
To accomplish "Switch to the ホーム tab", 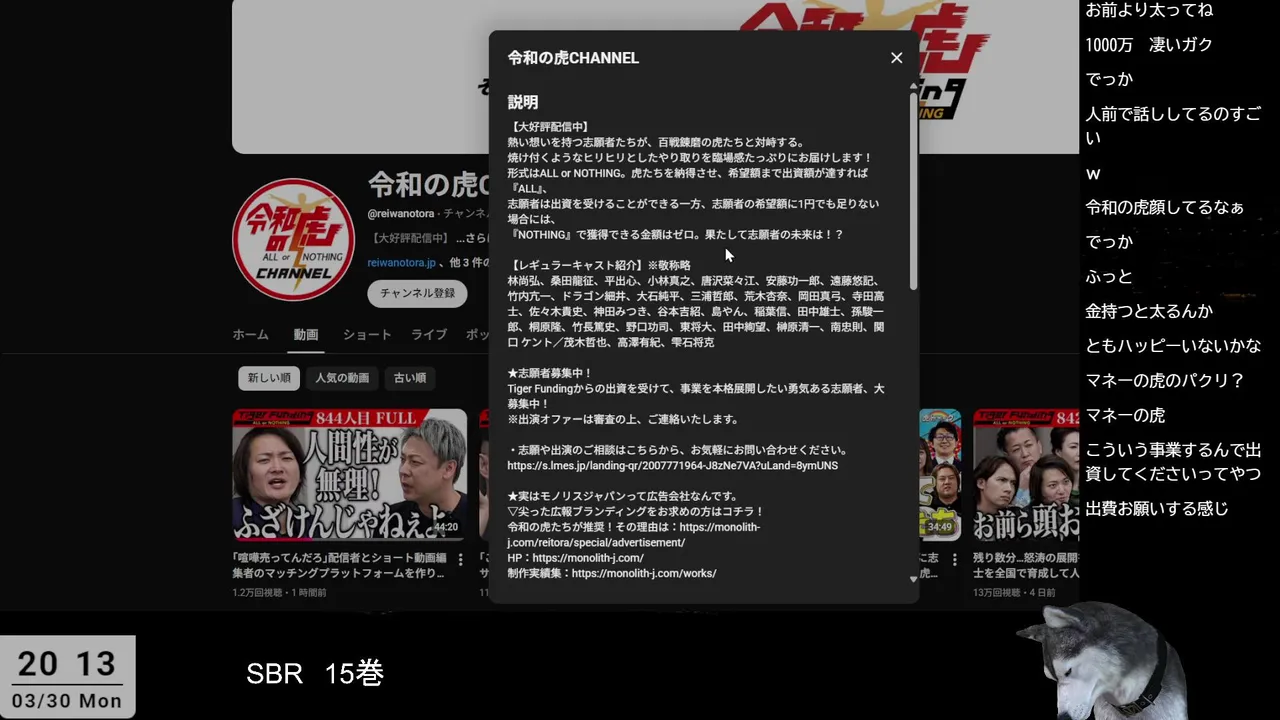I will (250, 335).
